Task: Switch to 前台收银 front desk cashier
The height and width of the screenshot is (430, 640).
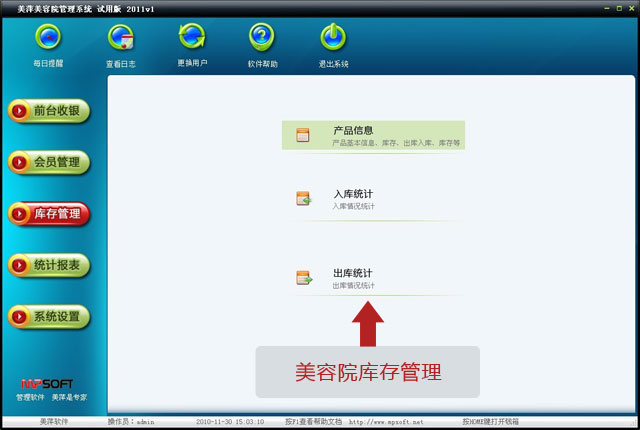Action: [x=48, y=110]
